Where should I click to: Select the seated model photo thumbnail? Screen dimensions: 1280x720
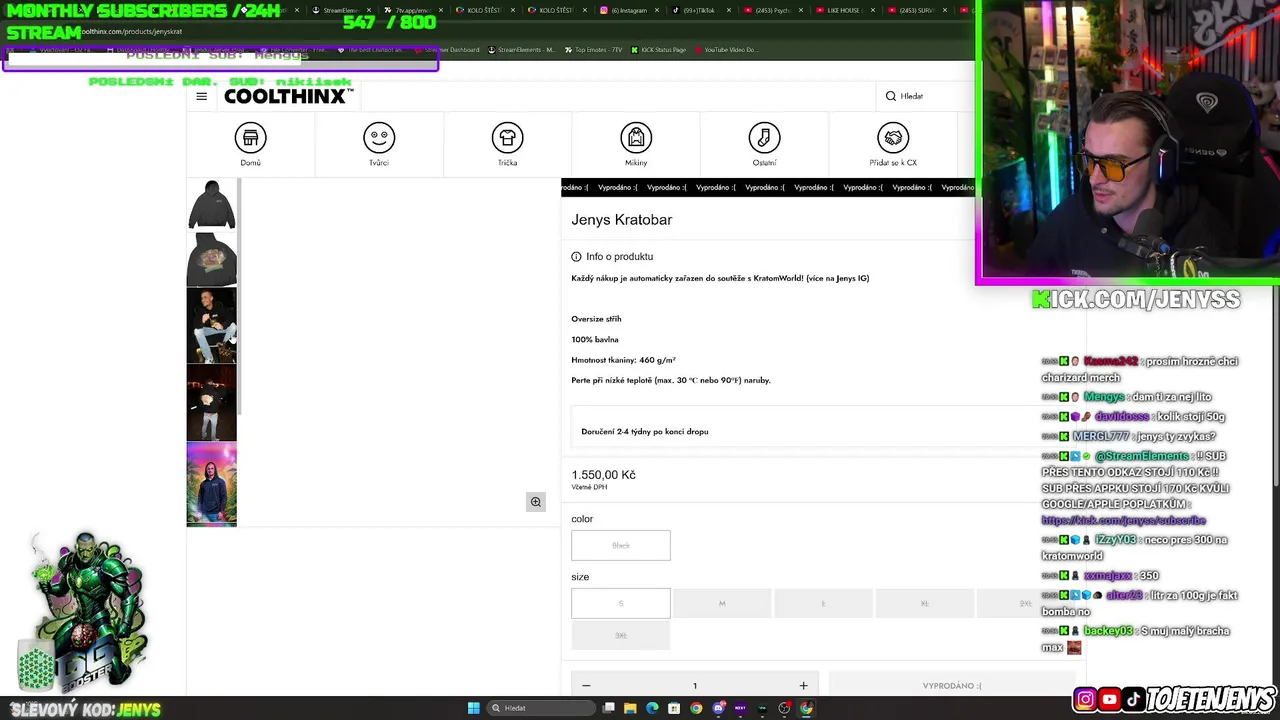point(212,325)
